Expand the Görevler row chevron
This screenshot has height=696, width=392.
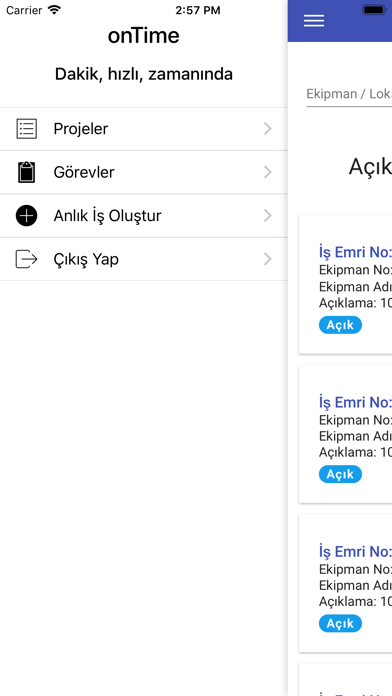point(267,172)
